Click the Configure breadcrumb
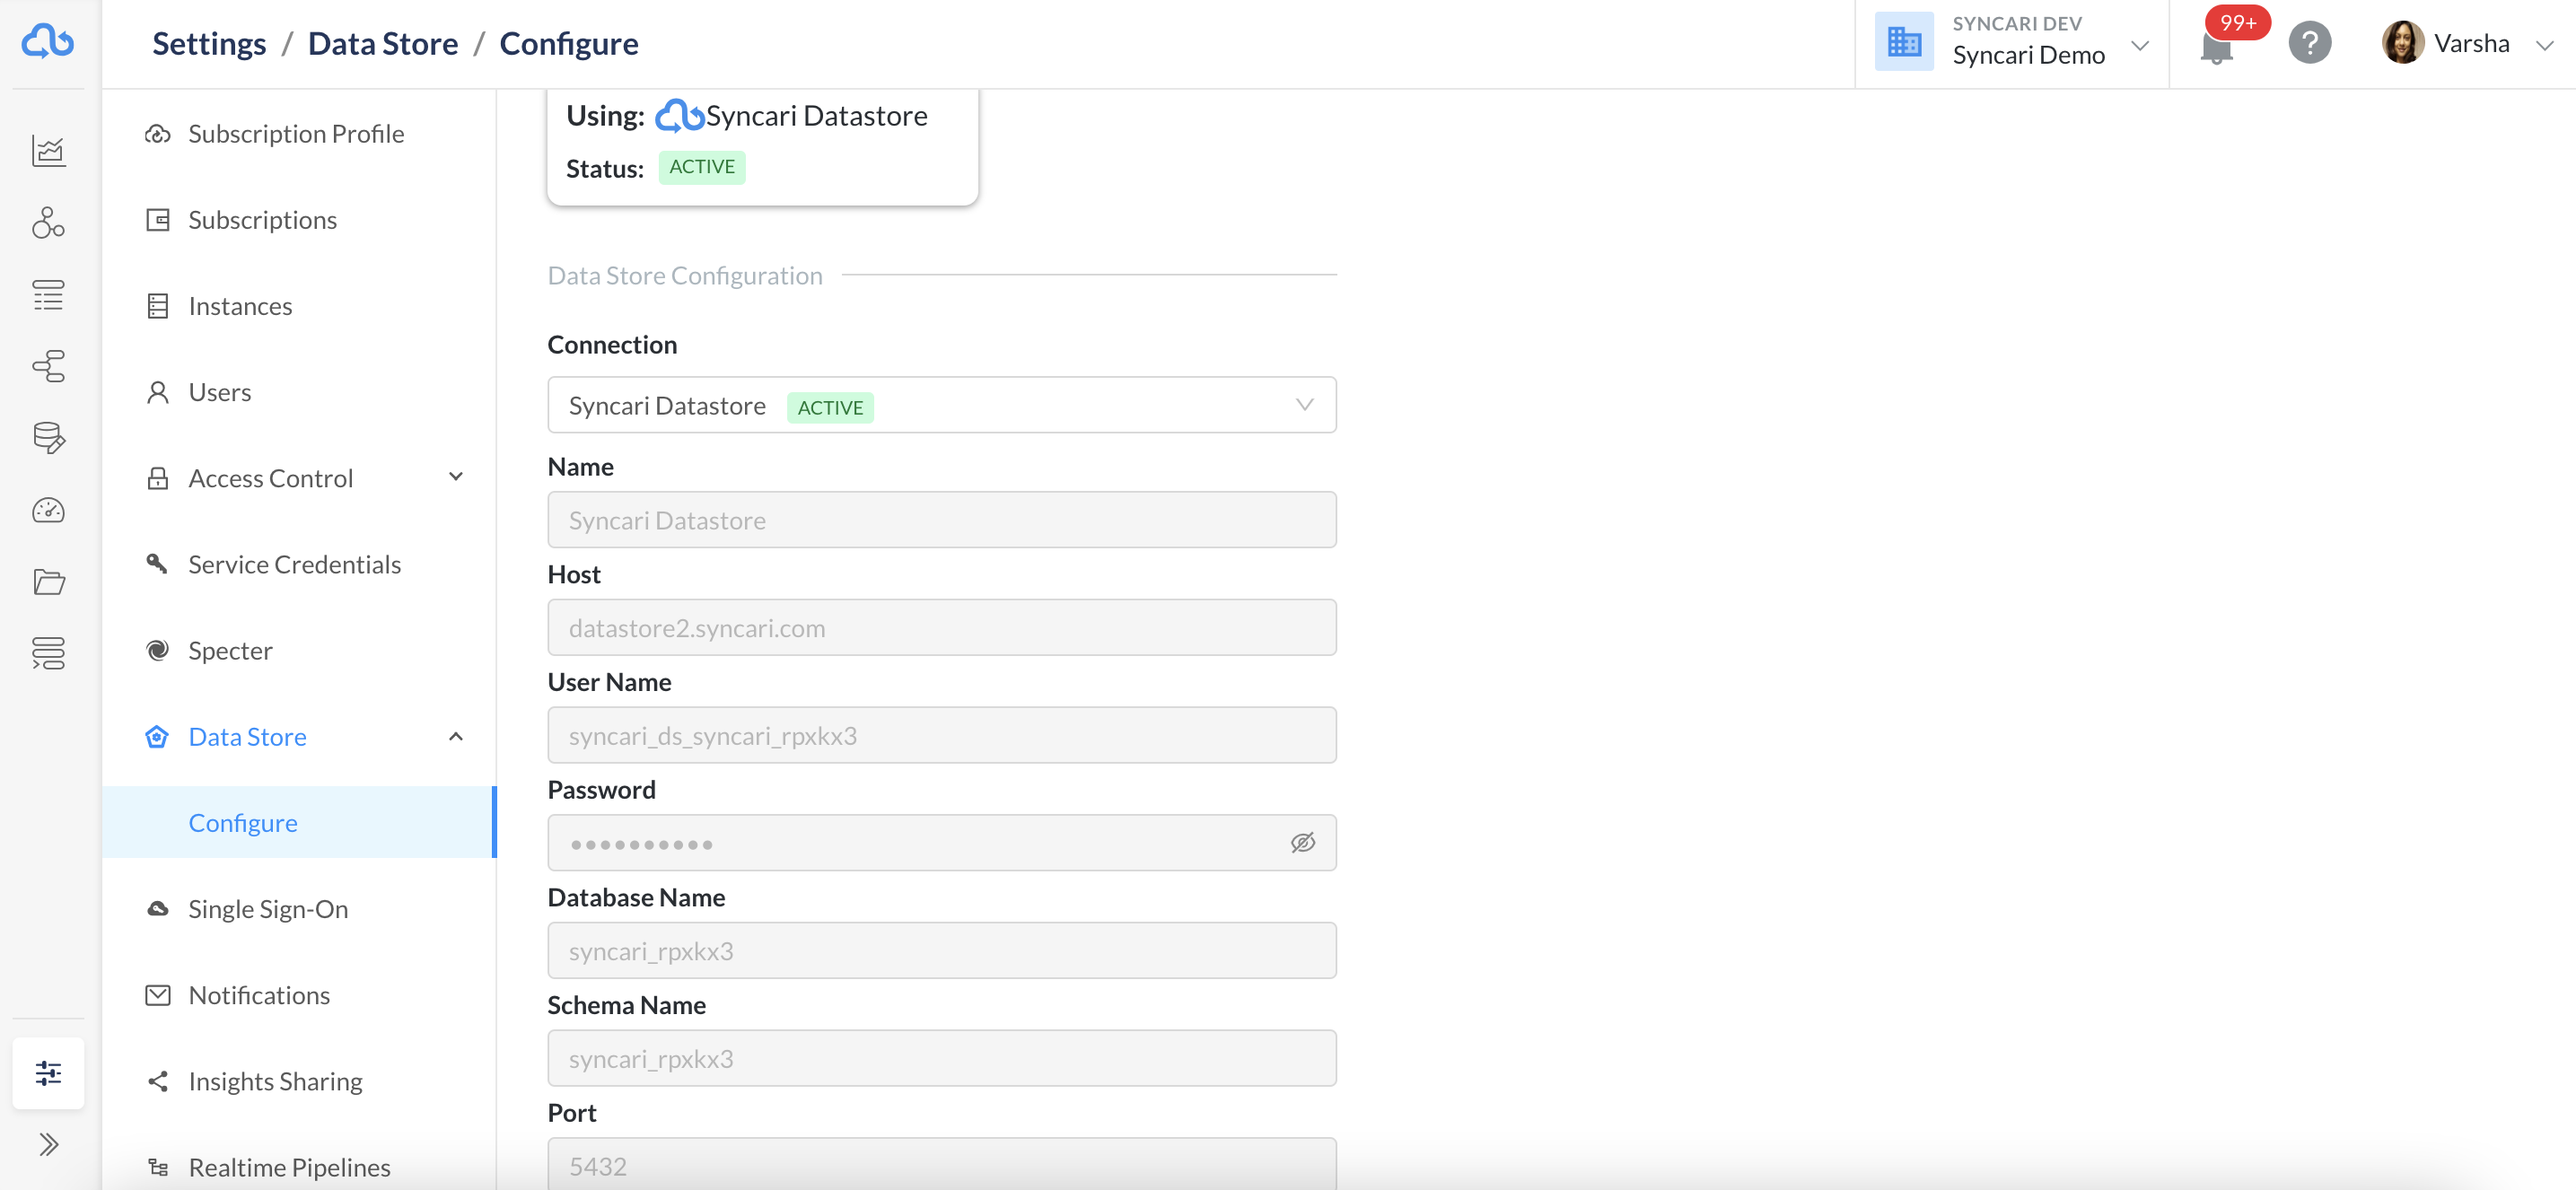The image size is (2576, 1190). (x=569, y=43)
